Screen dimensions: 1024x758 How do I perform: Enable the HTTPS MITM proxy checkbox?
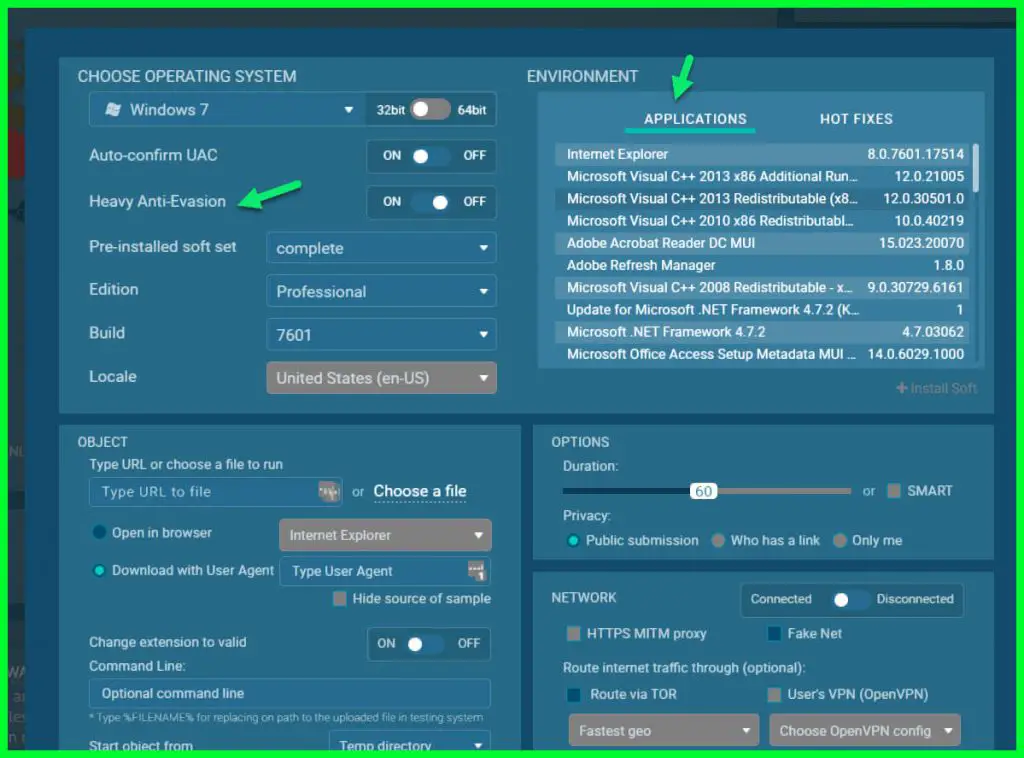[573, 633]
